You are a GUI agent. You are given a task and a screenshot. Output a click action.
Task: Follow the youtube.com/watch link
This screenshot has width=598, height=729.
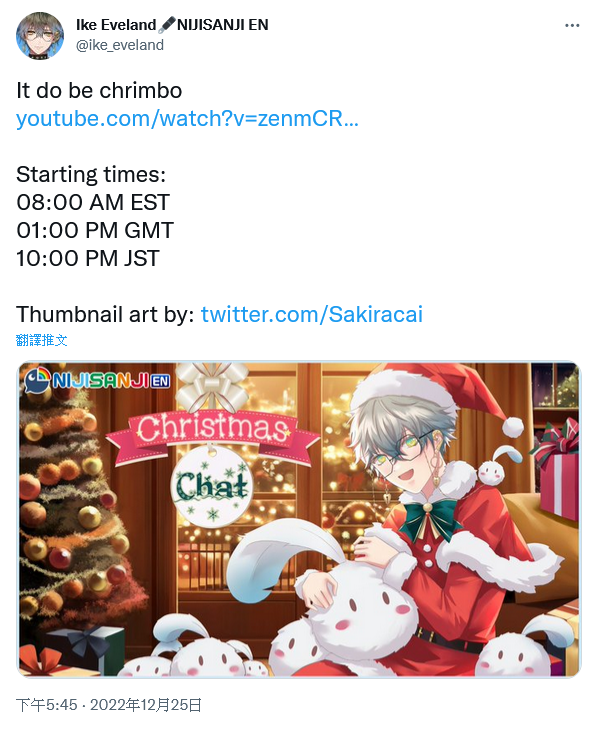187,118
